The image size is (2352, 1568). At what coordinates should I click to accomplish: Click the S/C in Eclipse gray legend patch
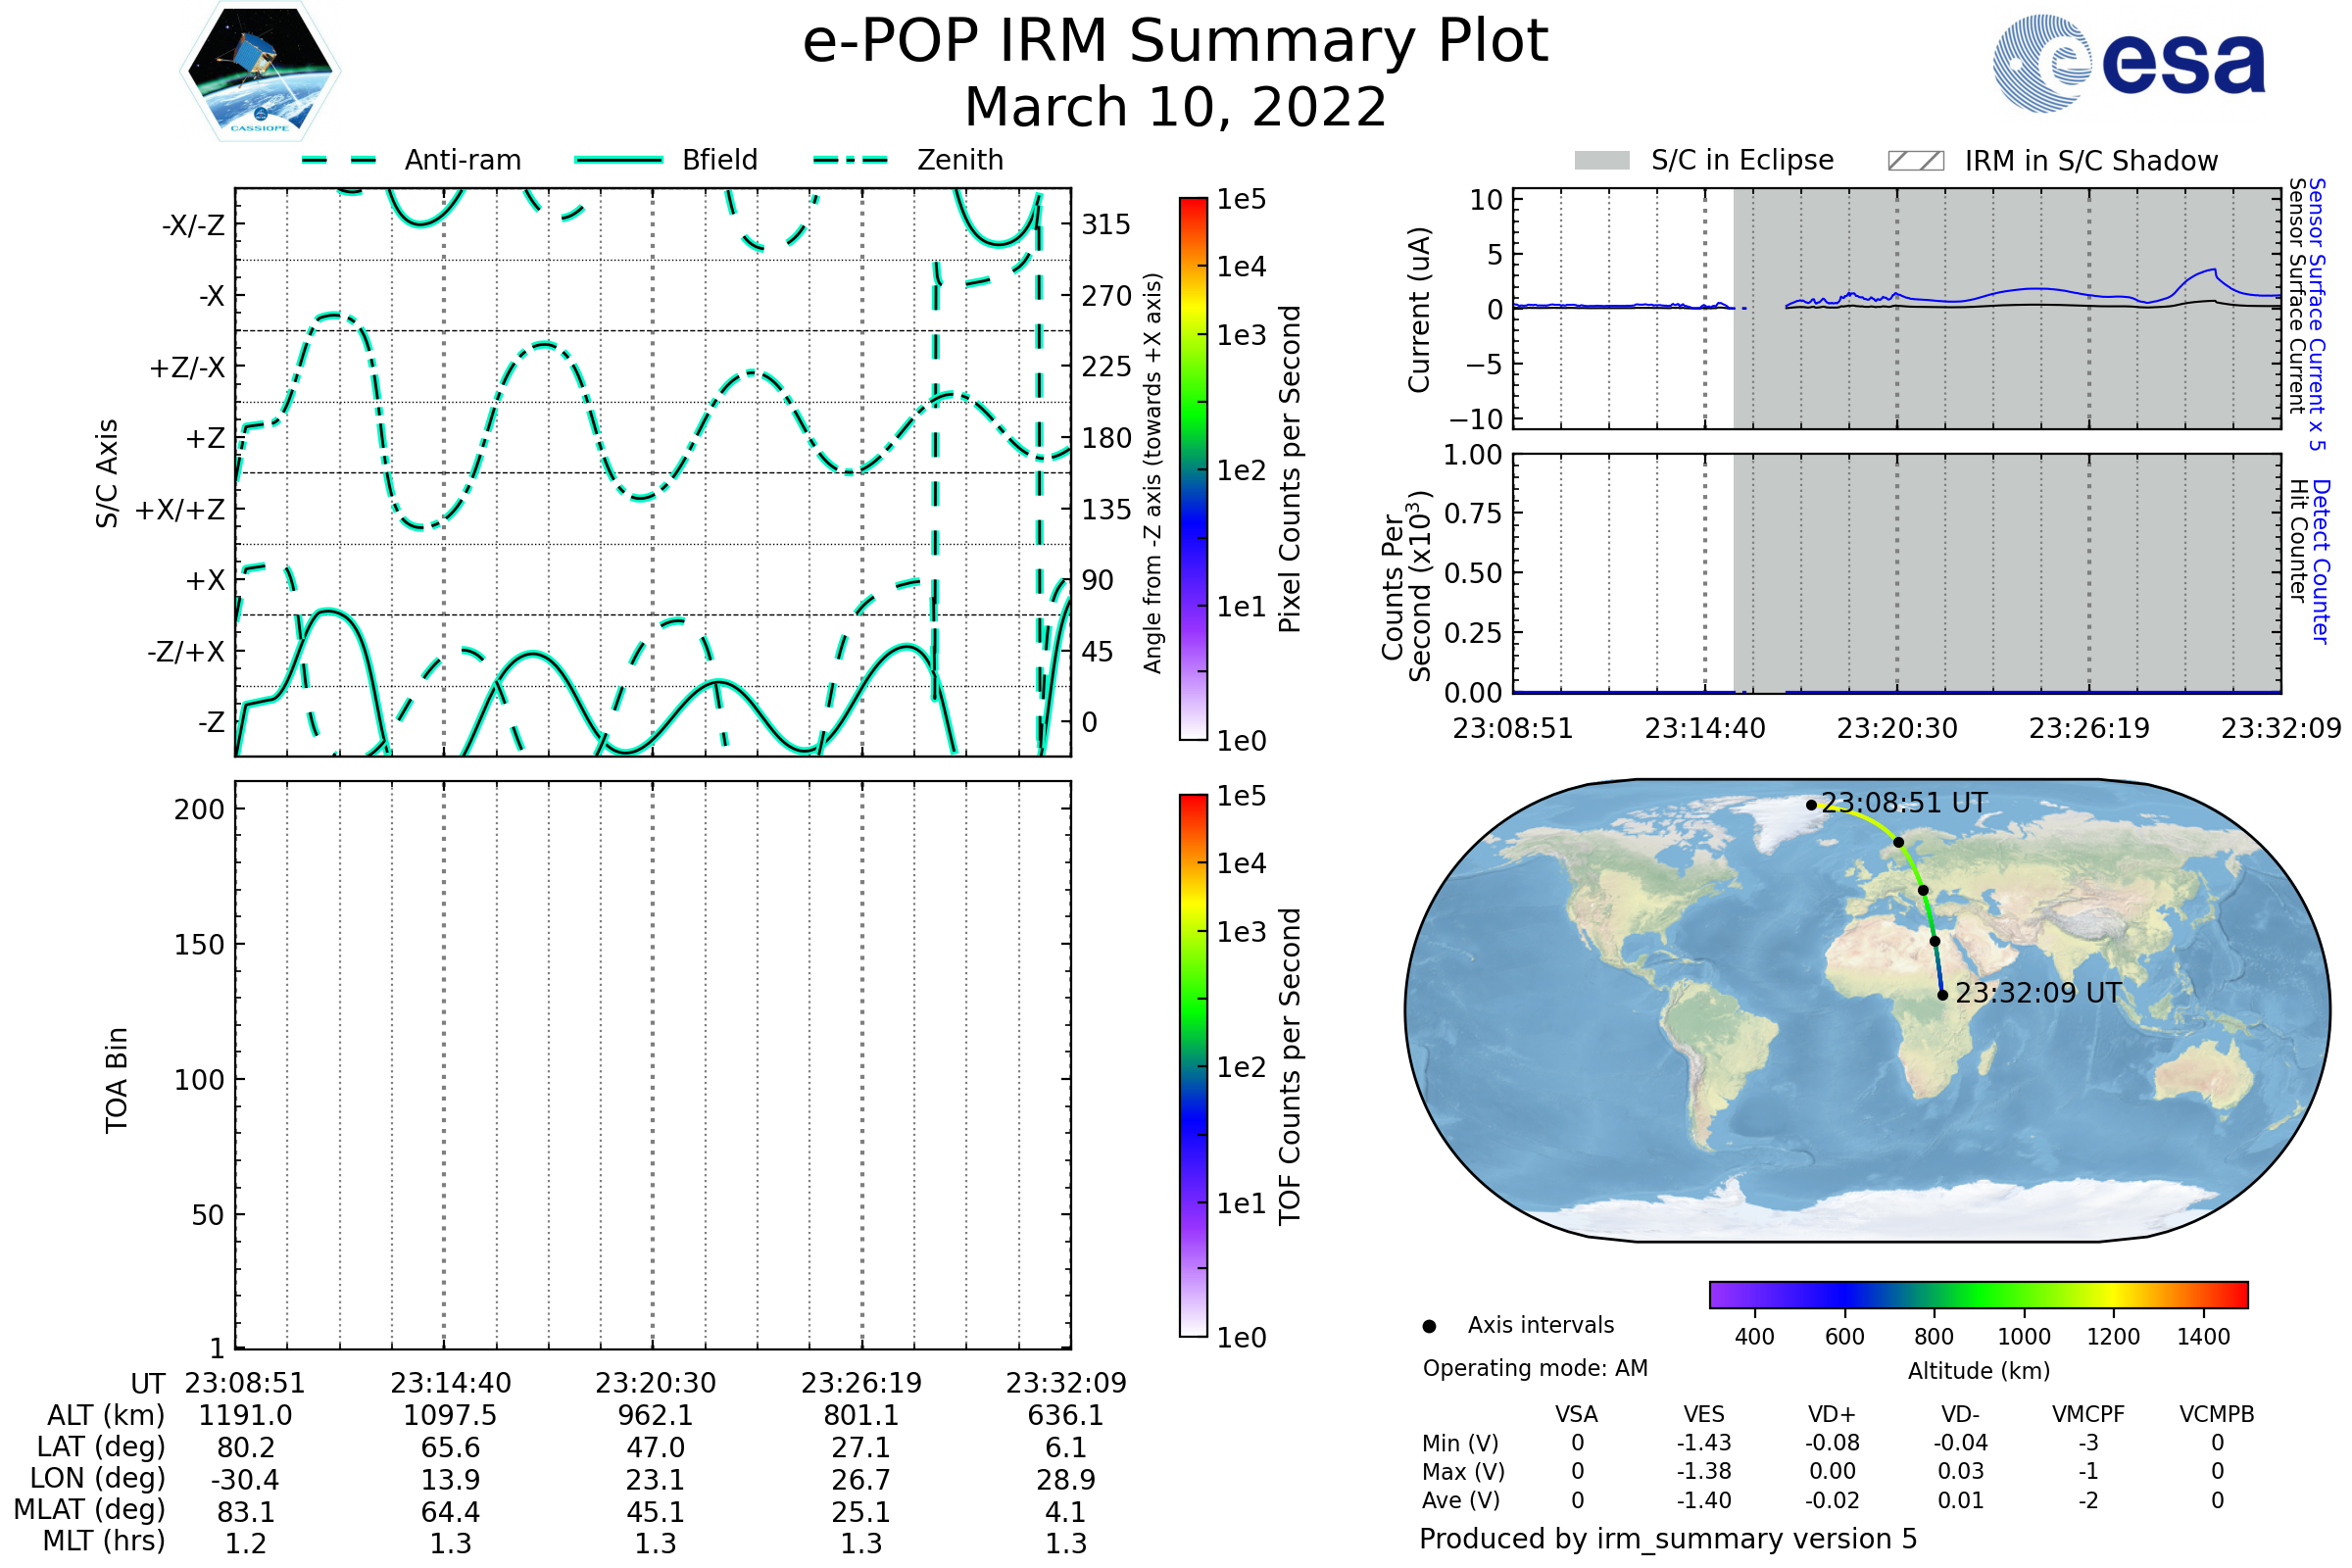1602,161
